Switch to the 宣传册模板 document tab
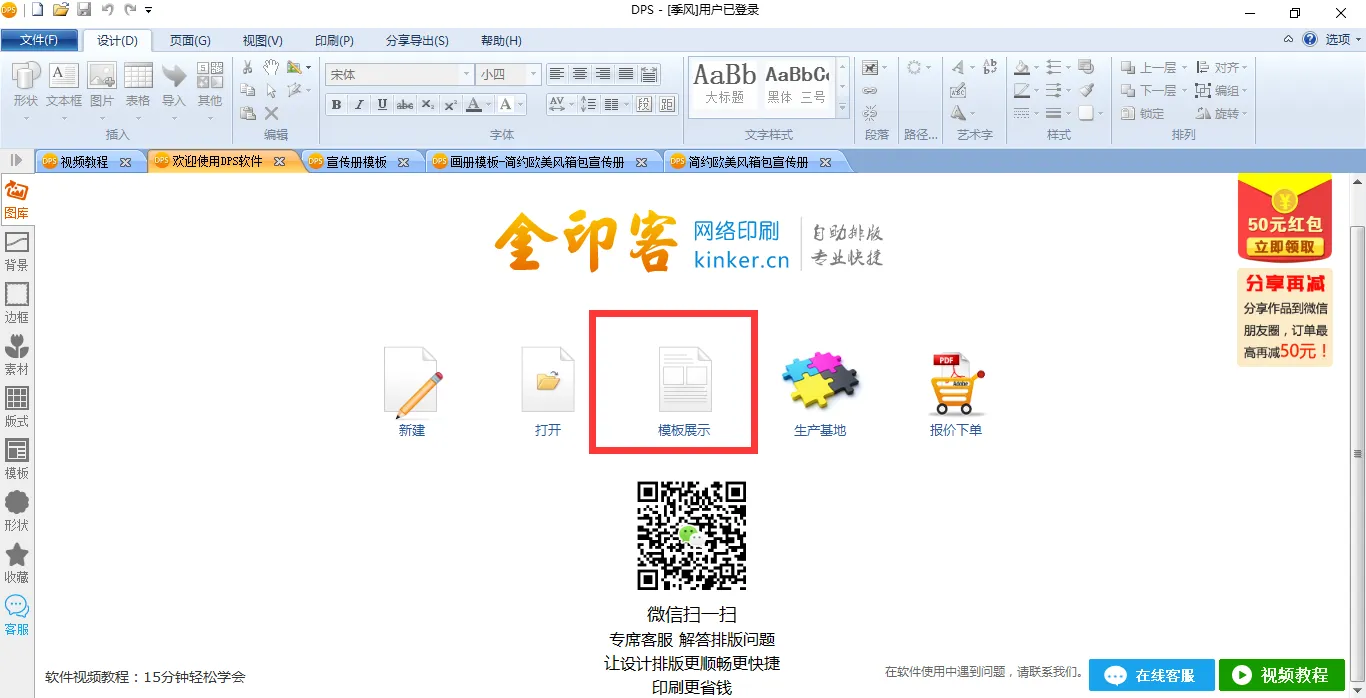The image size is (1366, 698). coord(356,162)
